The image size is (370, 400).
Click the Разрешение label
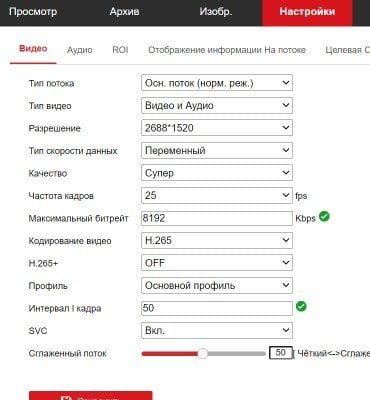pos(55,128)
